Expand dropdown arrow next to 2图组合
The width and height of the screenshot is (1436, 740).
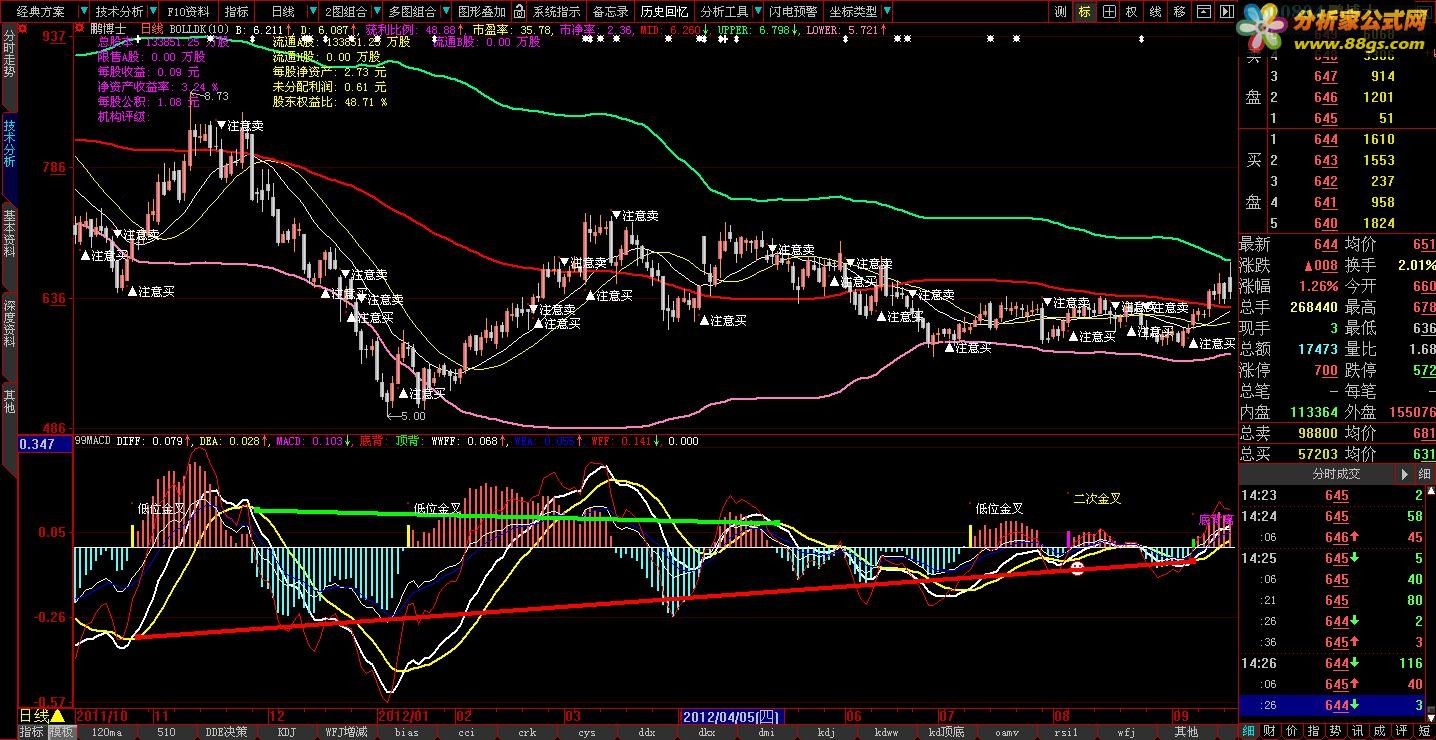[x=375, y=12]
